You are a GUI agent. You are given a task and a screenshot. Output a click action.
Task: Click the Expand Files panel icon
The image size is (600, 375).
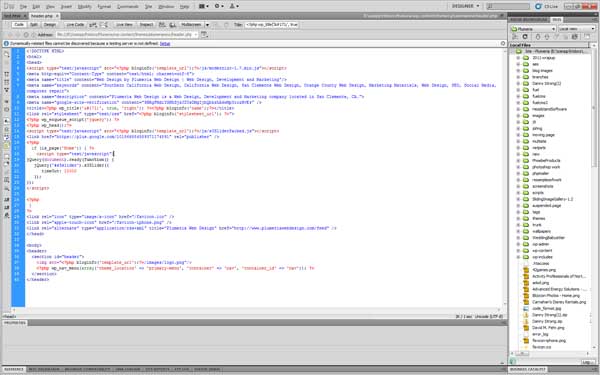pyautogui.click(x=587, y=37)
